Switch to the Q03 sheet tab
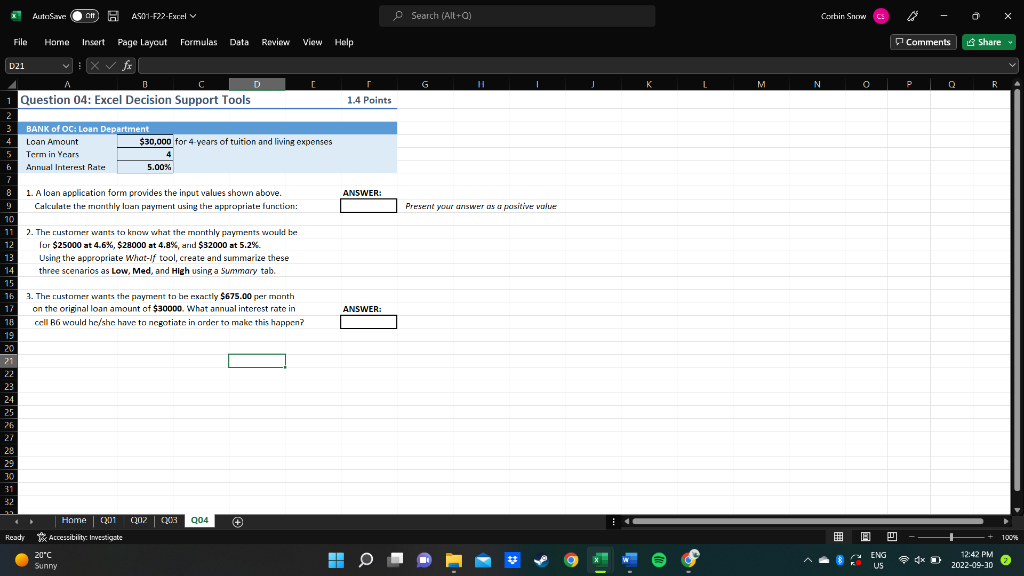The width and height of the screenshot is (1024, 576). coord(168,520)
